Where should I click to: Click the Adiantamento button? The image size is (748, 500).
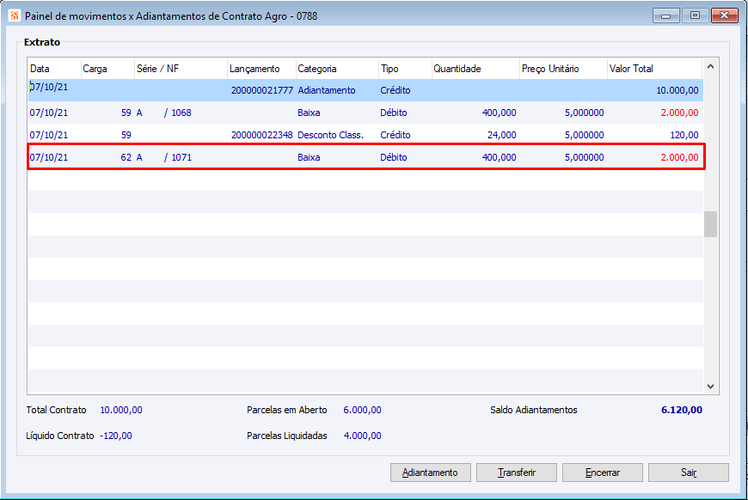[x=430, y=472]
